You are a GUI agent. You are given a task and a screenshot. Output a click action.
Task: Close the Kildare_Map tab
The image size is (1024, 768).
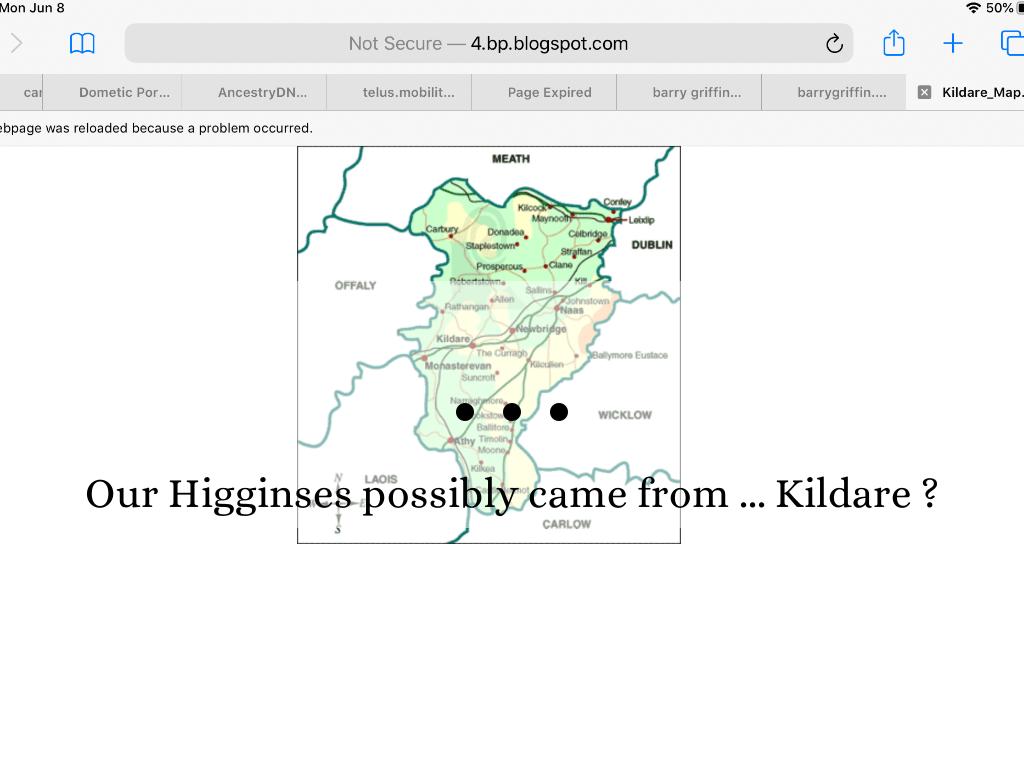(x=924, y=92)
